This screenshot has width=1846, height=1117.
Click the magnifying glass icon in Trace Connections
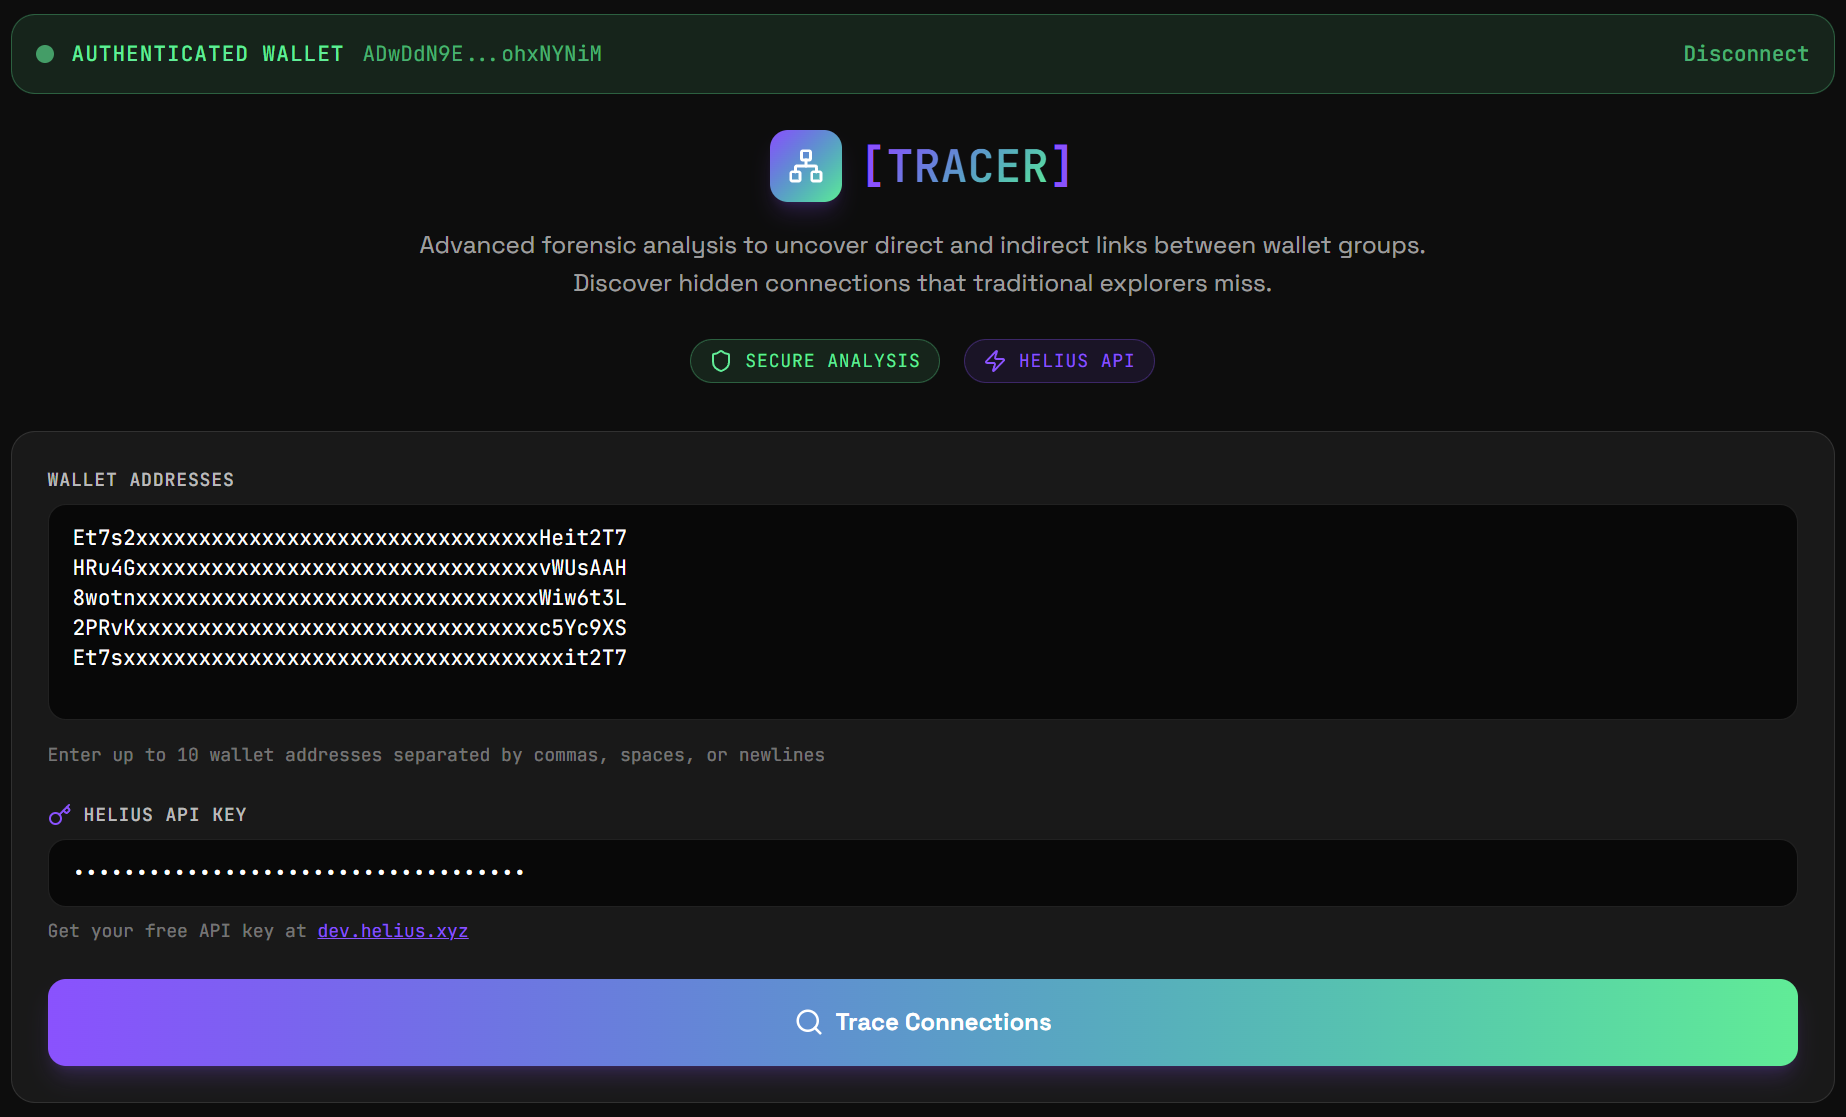pyautogui.click(x=808, y=1022)
